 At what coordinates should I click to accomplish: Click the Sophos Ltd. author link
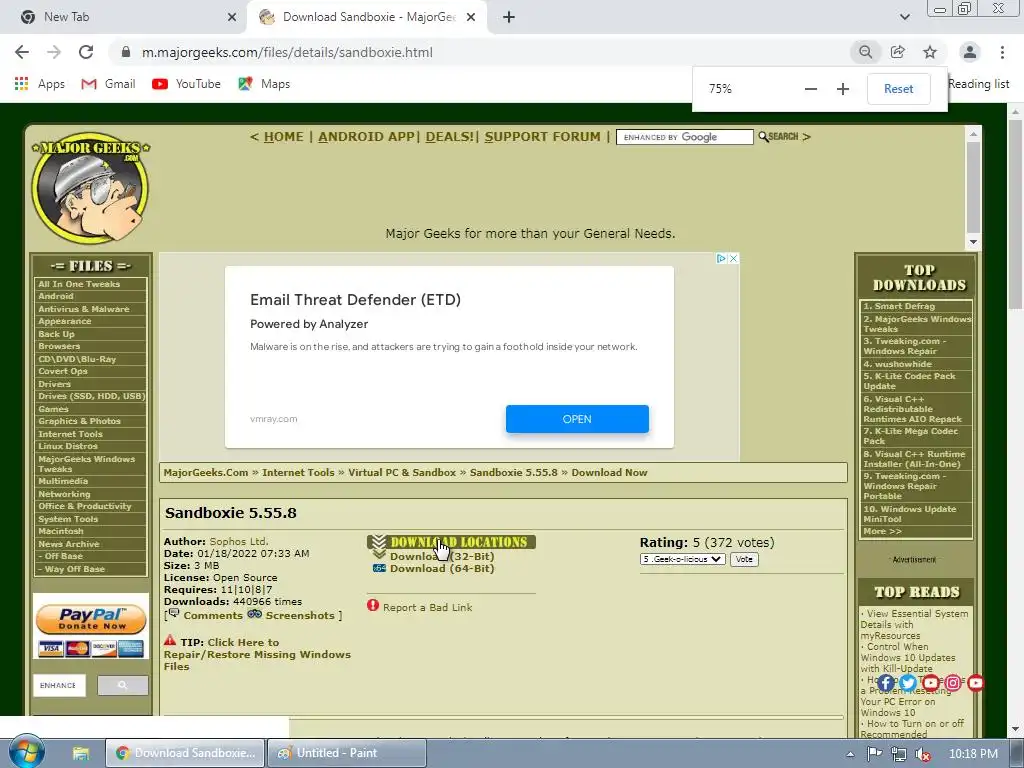click(239, 541)
